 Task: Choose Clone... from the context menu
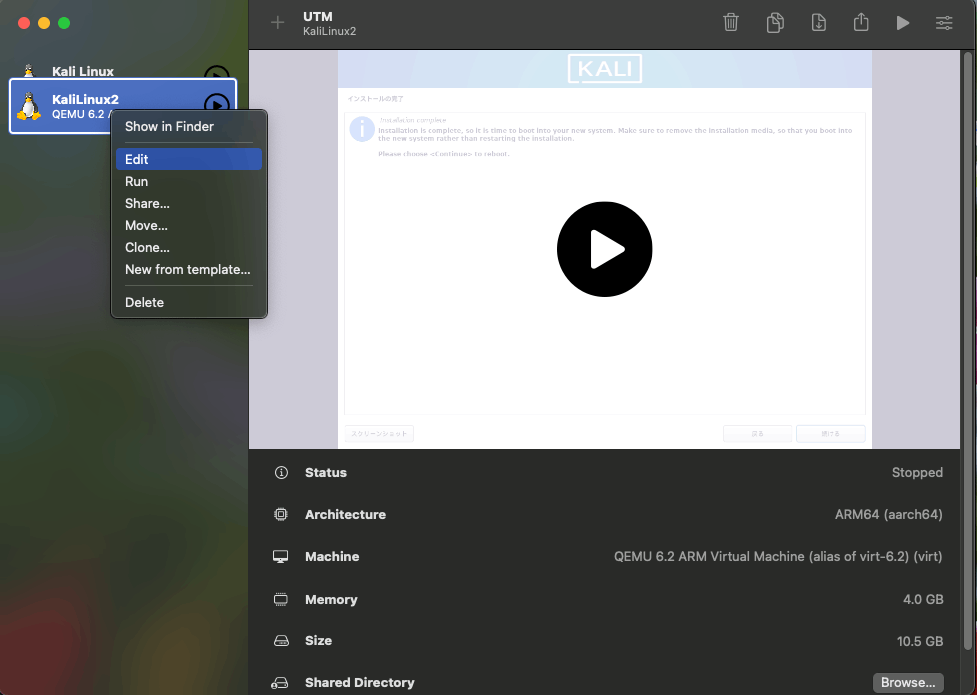(x=188, y=247)
